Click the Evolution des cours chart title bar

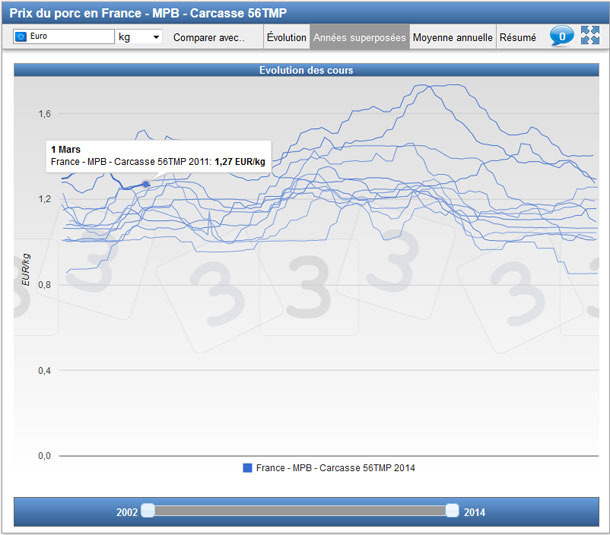click(305, 70)
